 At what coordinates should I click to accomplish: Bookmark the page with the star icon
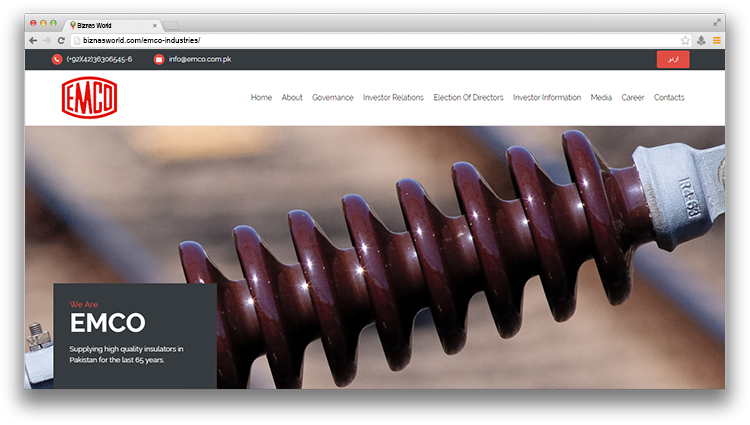pos(685,40)
